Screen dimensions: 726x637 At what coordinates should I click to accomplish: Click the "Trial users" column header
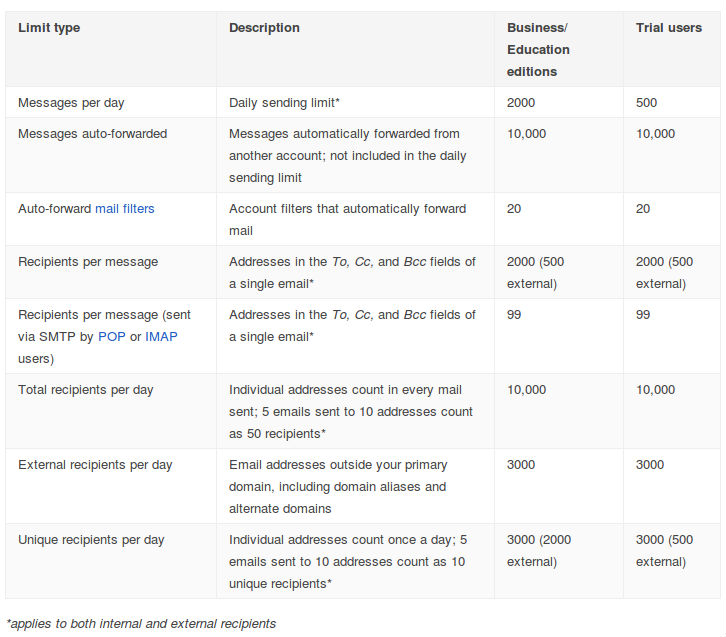coord(669,28)
